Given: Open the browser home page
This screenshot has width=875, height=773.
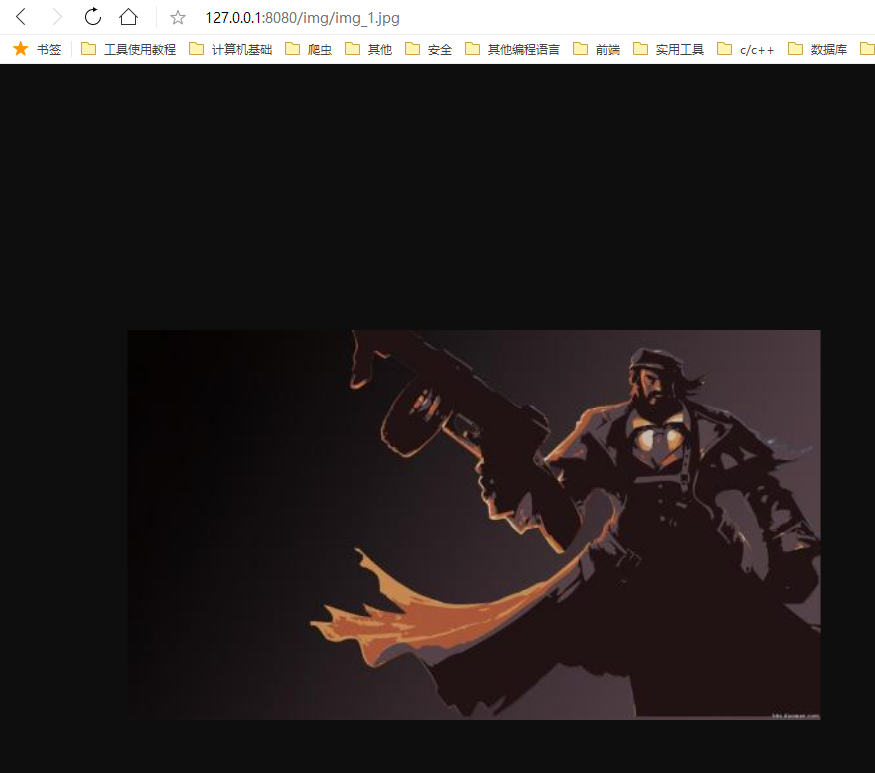Looking at the screenshot, I should pyautogui.click(x=128, y=17).
